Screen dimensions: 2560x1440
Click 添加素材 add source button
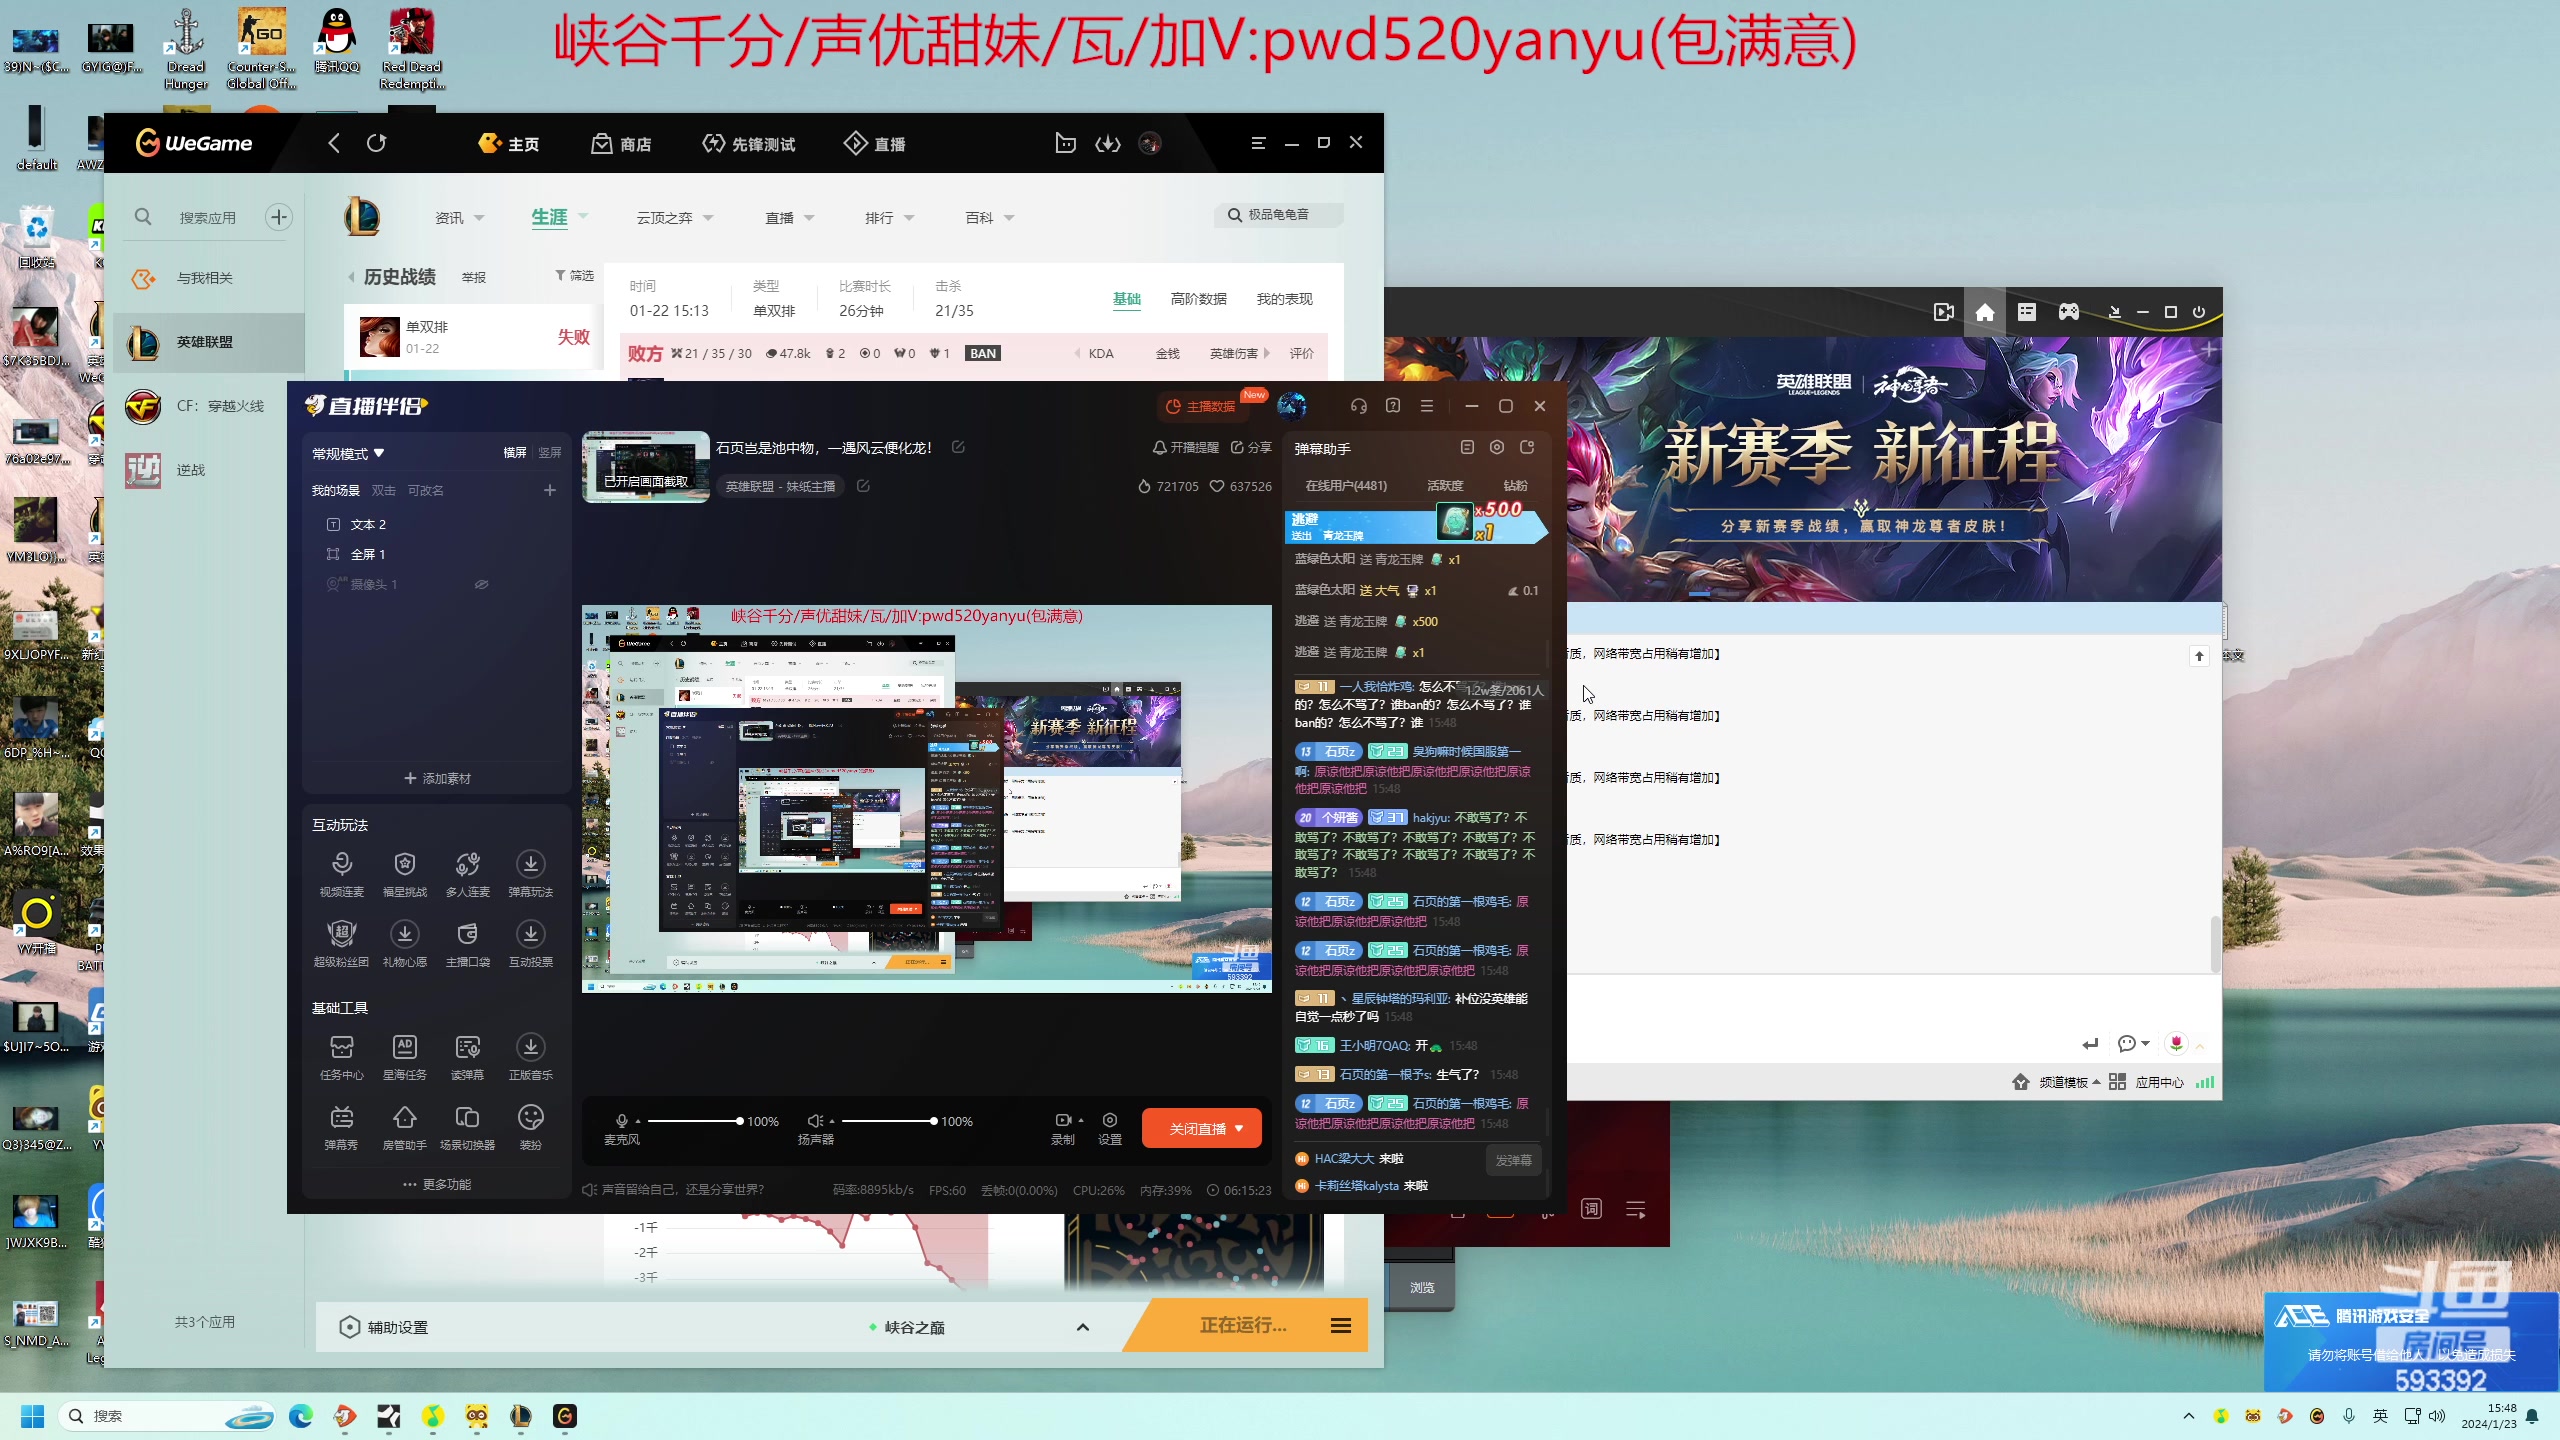(437, 778)
